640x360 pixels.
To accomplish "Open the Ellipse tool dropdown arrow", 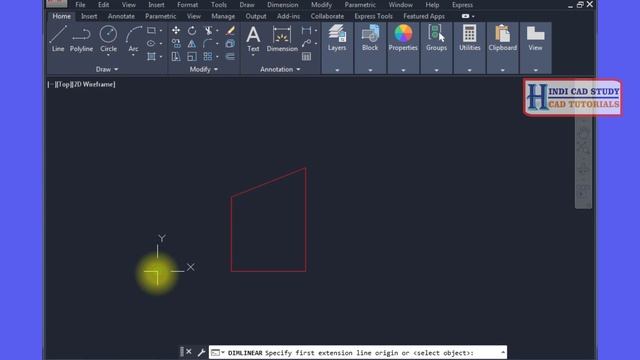I will coord(161,43).
